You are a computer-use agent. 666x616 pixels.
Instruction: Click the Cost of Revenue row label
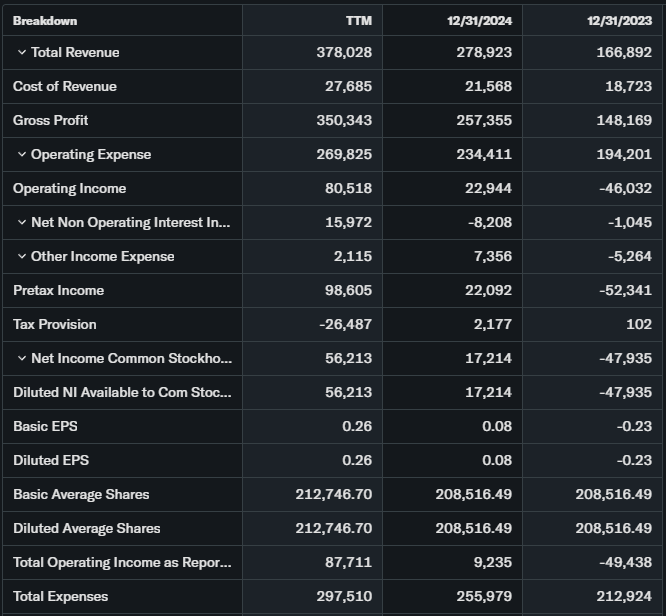tap(65, 86)
